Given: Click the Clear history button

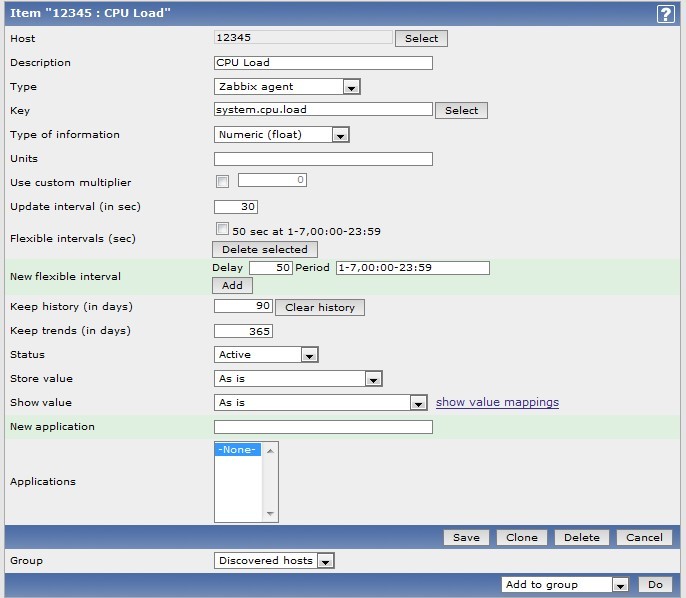Looking at the screenshot, I should (x=320, y=308).
